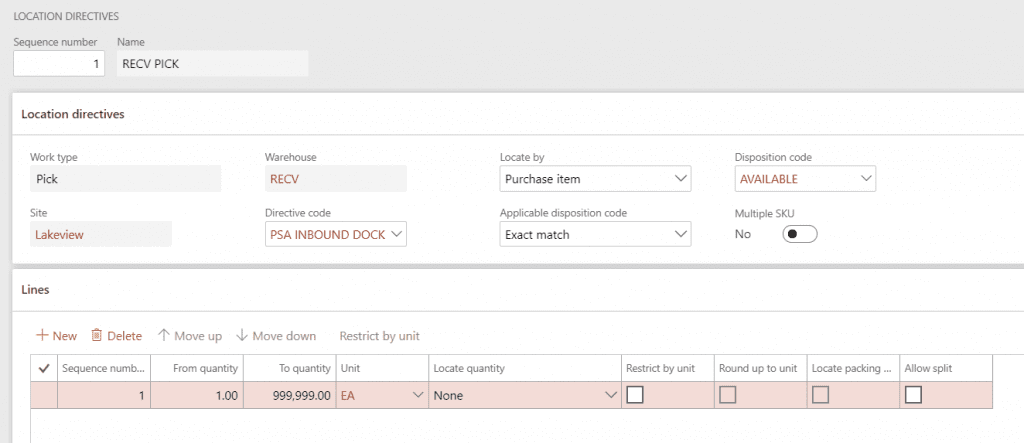Open the Locate quantity dropdown

click(x=610, y=395)
